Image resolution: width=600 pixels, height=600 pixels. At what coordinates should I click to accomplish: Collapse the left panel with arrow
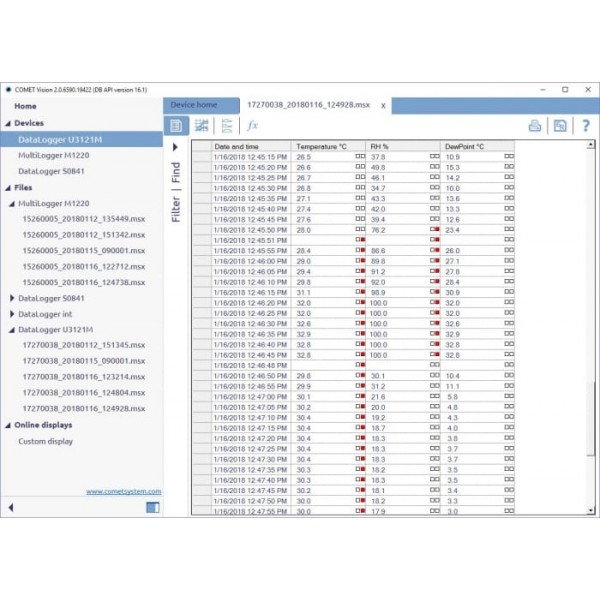tap(11, 507)
